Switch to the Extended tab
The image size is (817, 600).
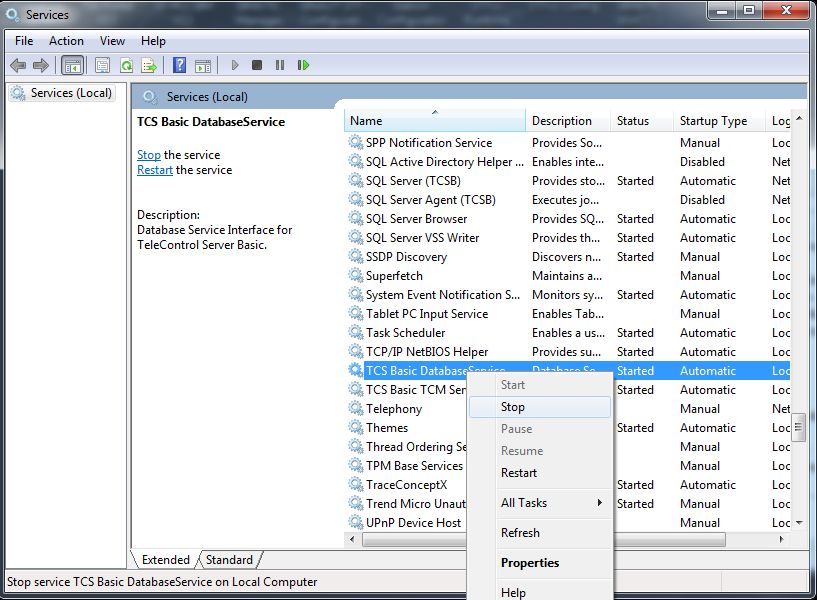166,559
